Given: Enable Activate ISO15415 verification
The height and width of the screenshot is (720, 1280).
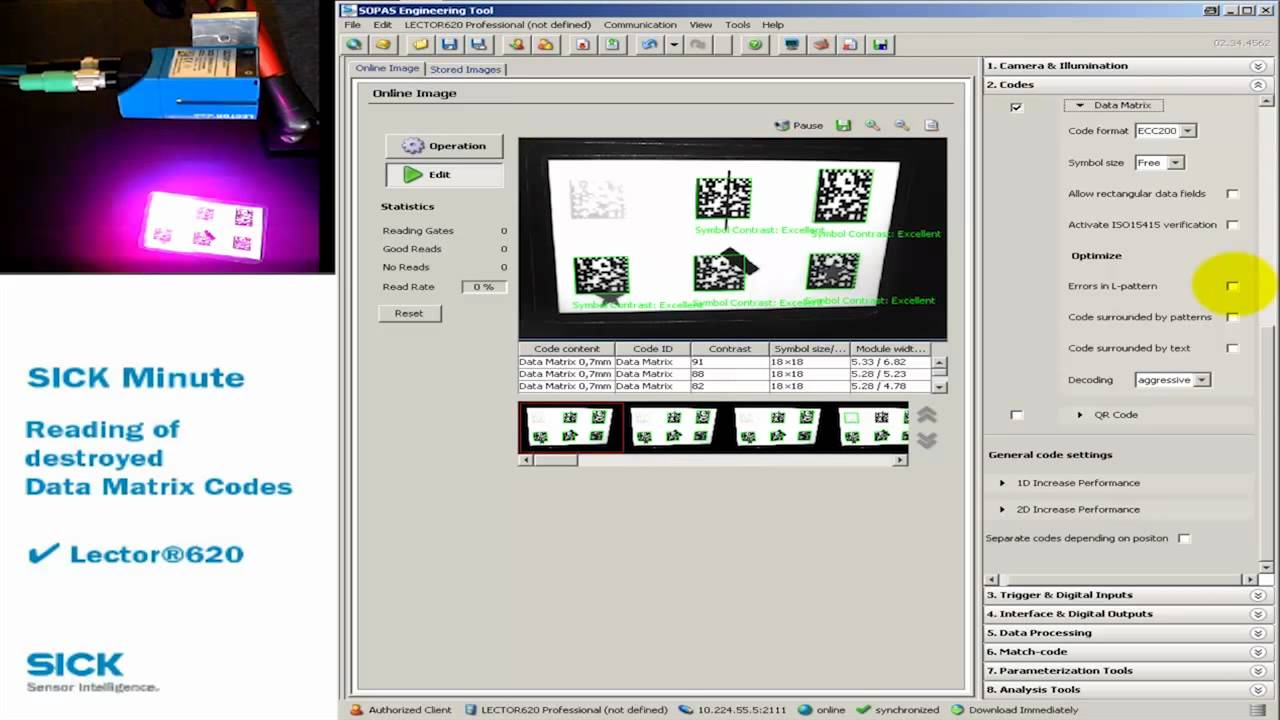Looking at the screenshot, I should 1232,225.
